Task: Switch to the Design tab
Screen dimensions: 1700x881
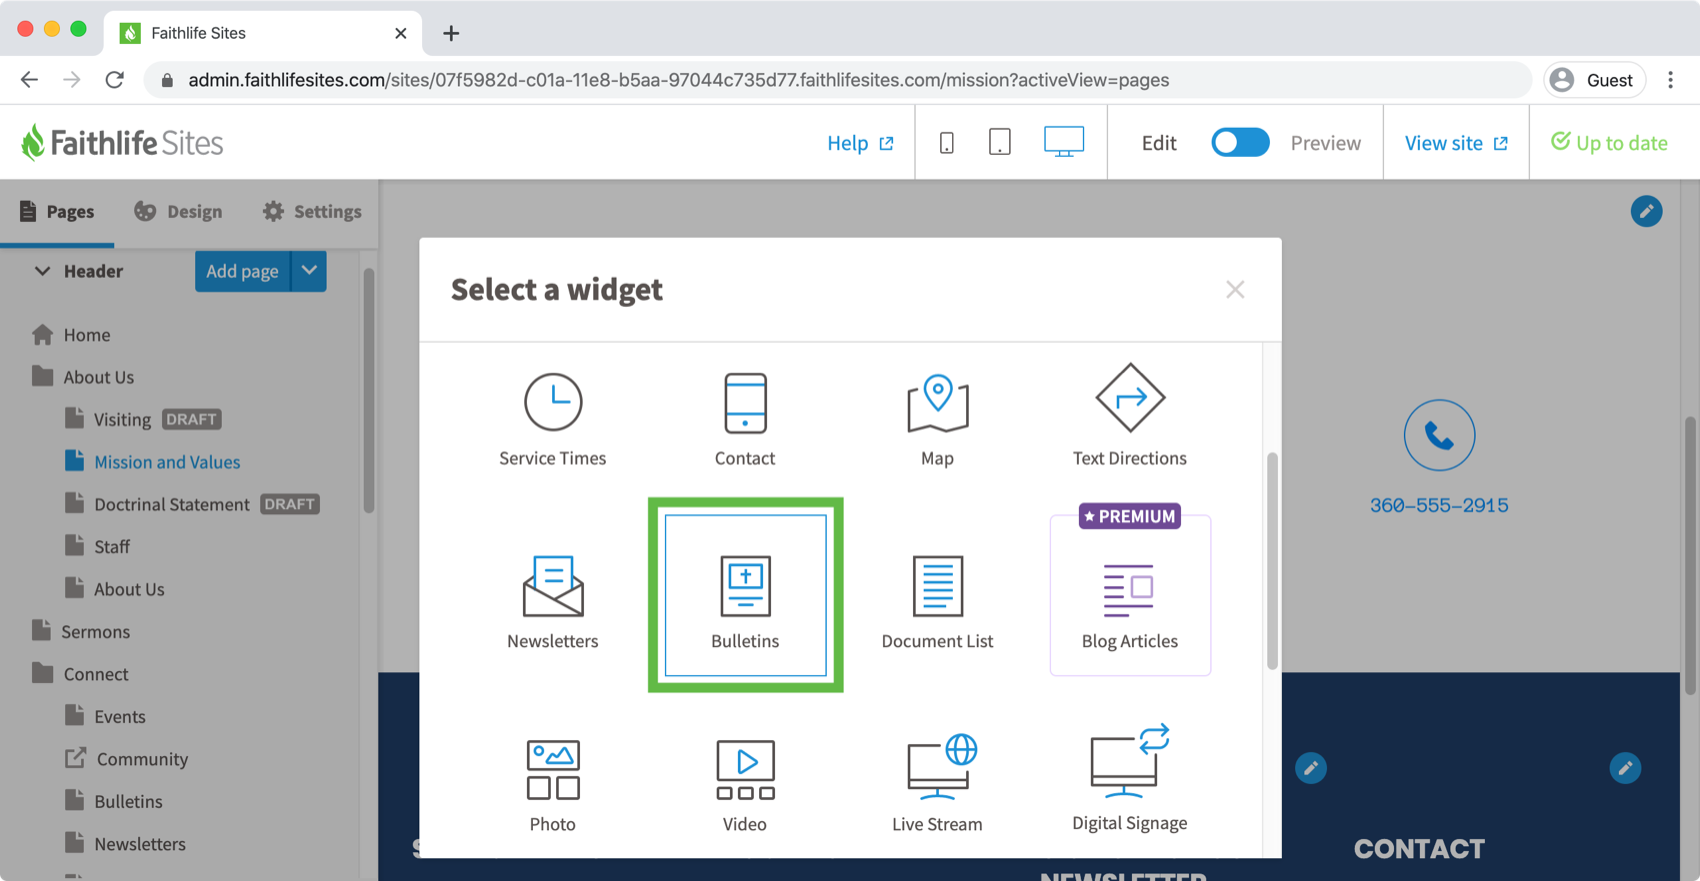Action: click(x=178, y=211)
